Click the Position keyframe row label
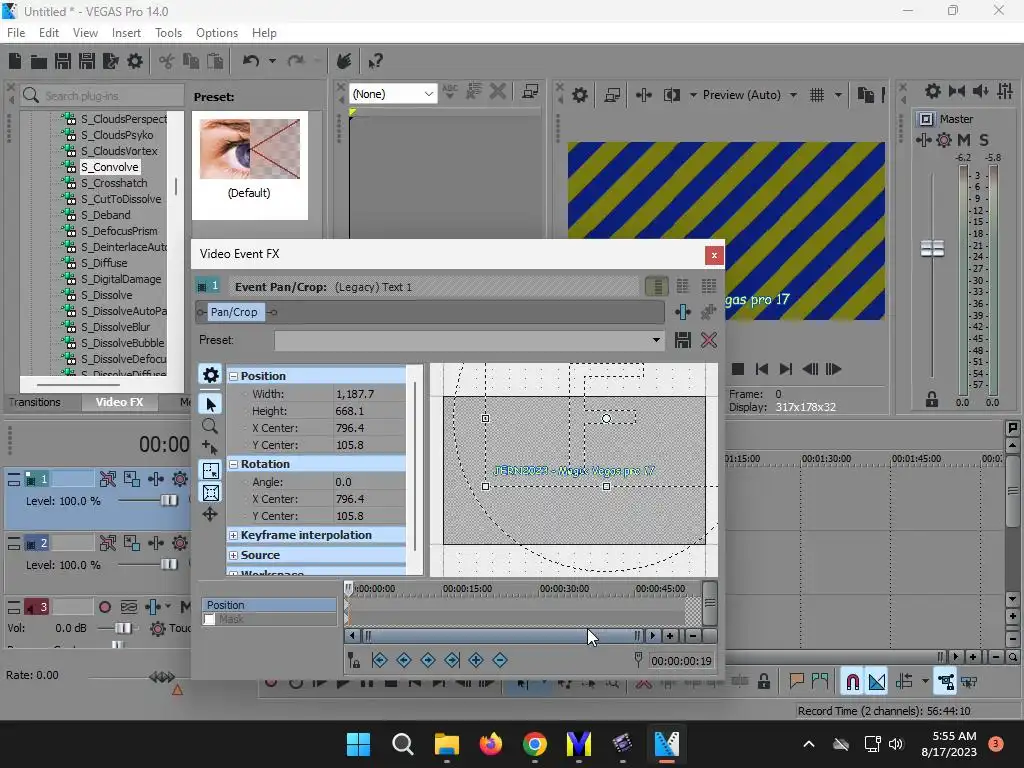 coord(269,605)
